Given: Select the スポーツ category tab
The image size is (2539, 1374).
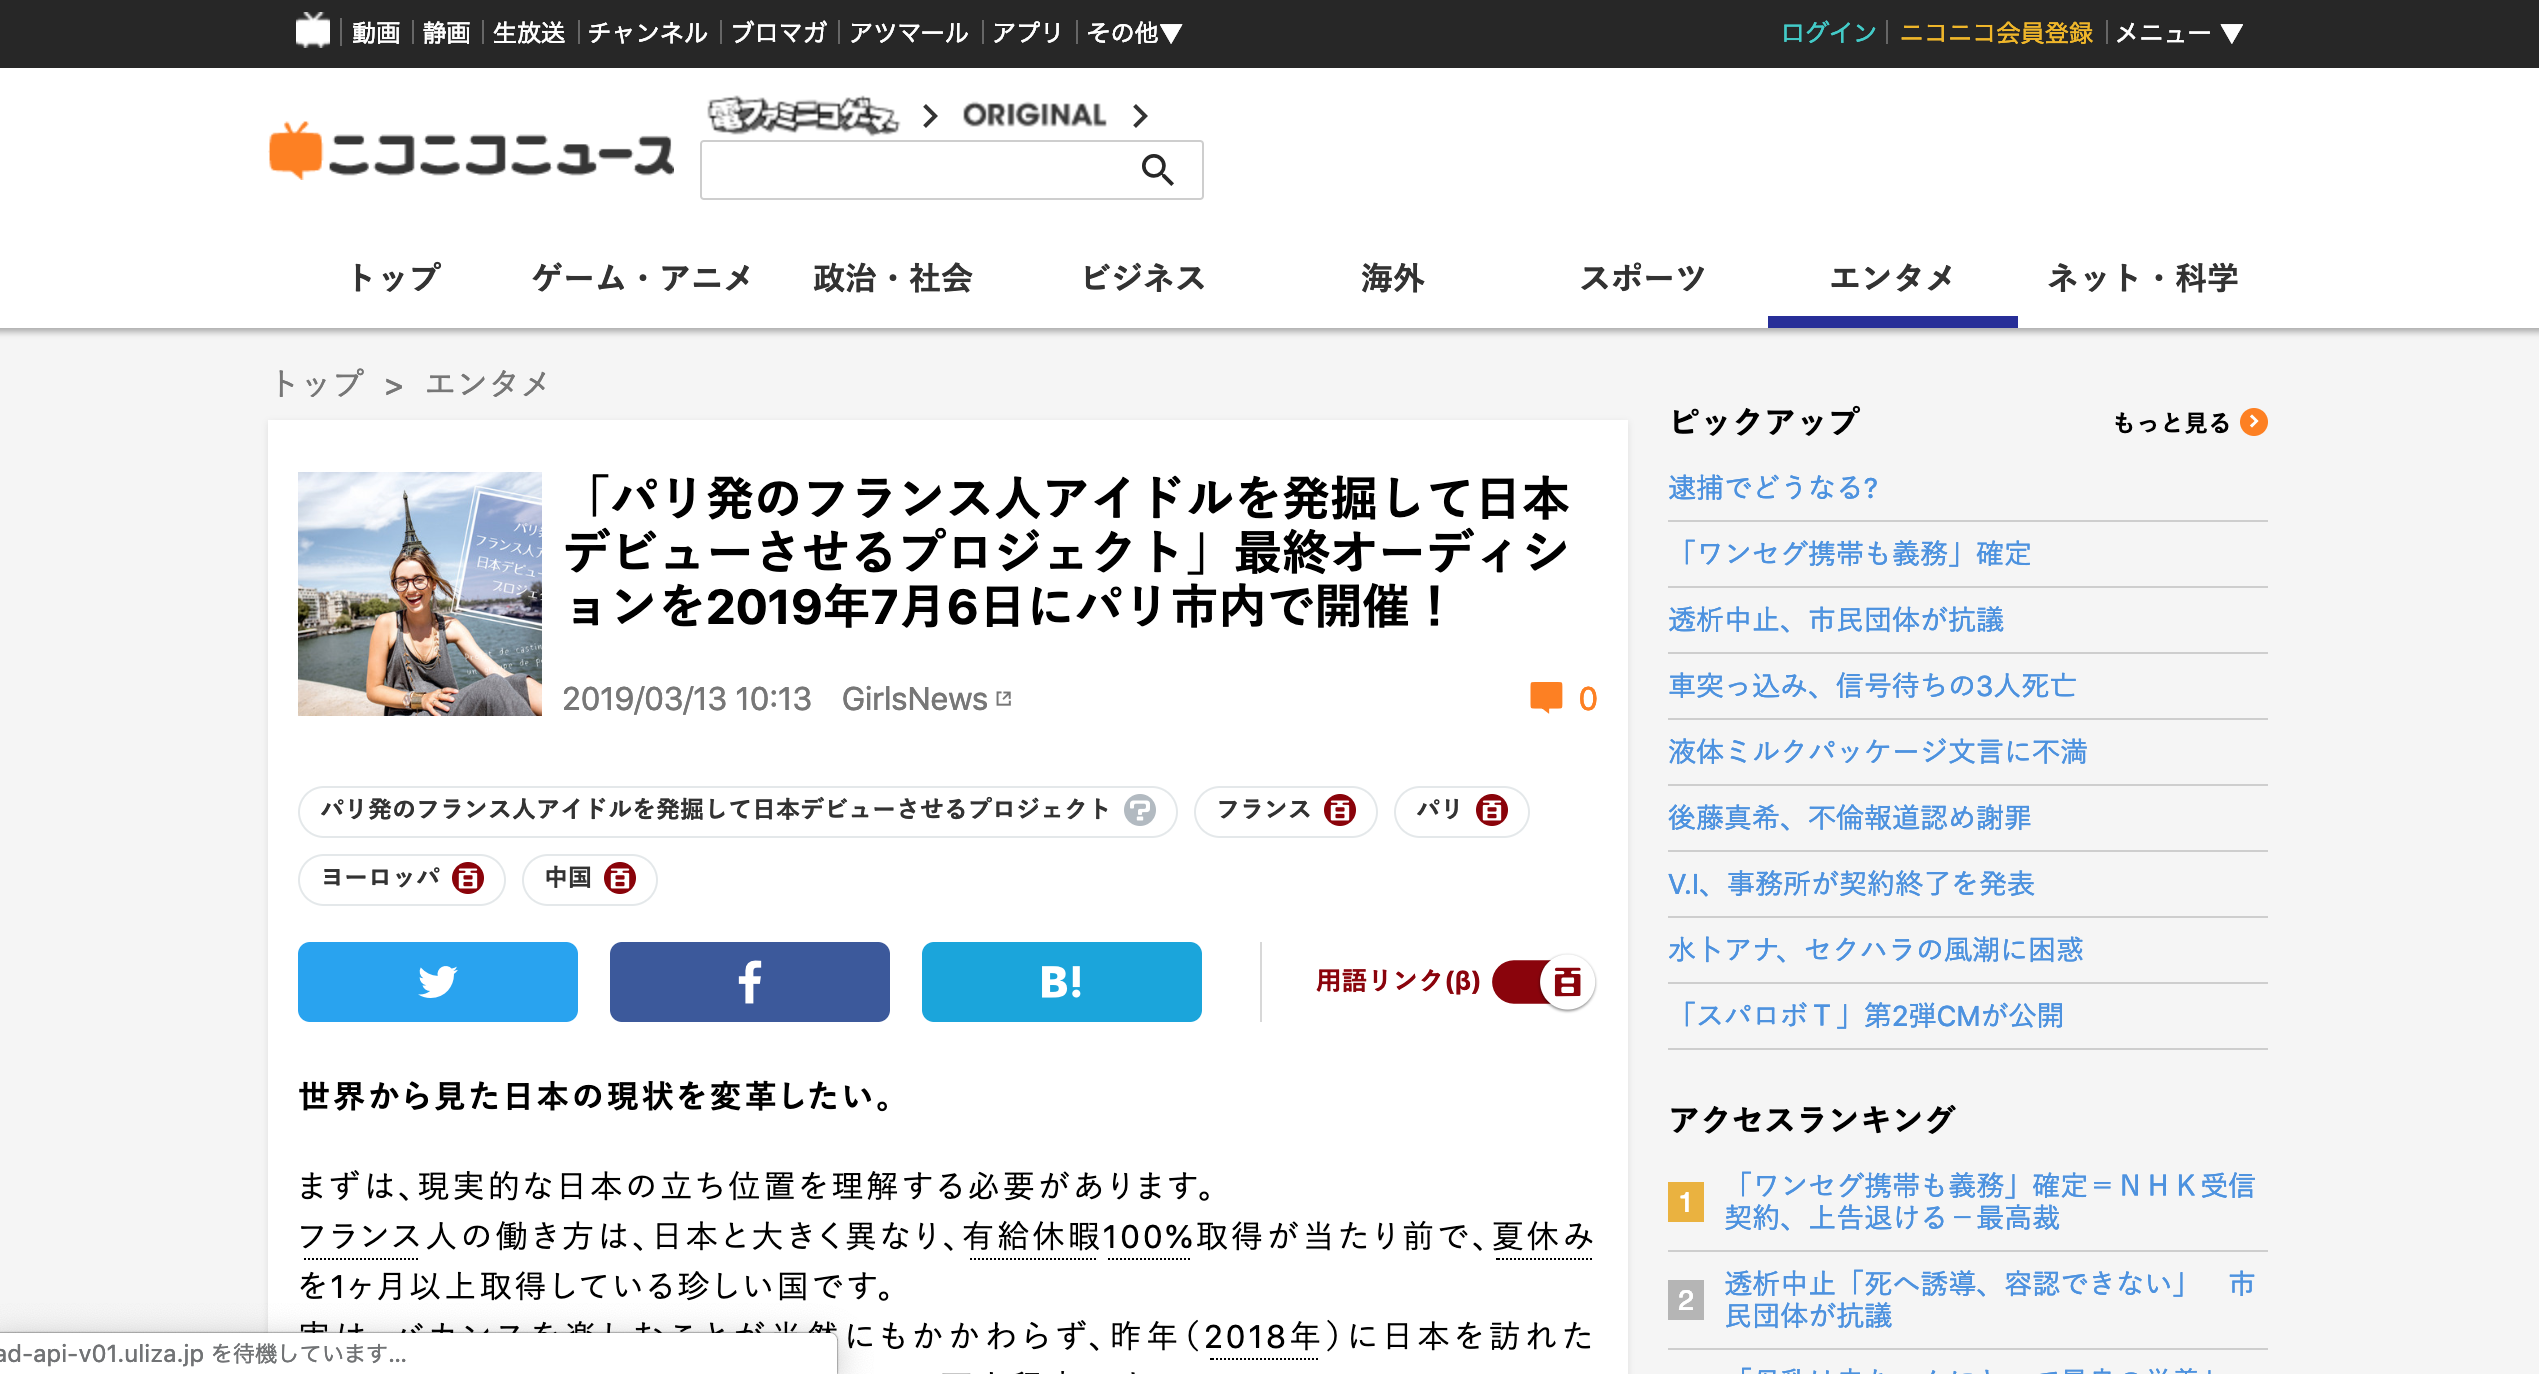Looking at the screenshot, I should click(x=1642, y=278).
